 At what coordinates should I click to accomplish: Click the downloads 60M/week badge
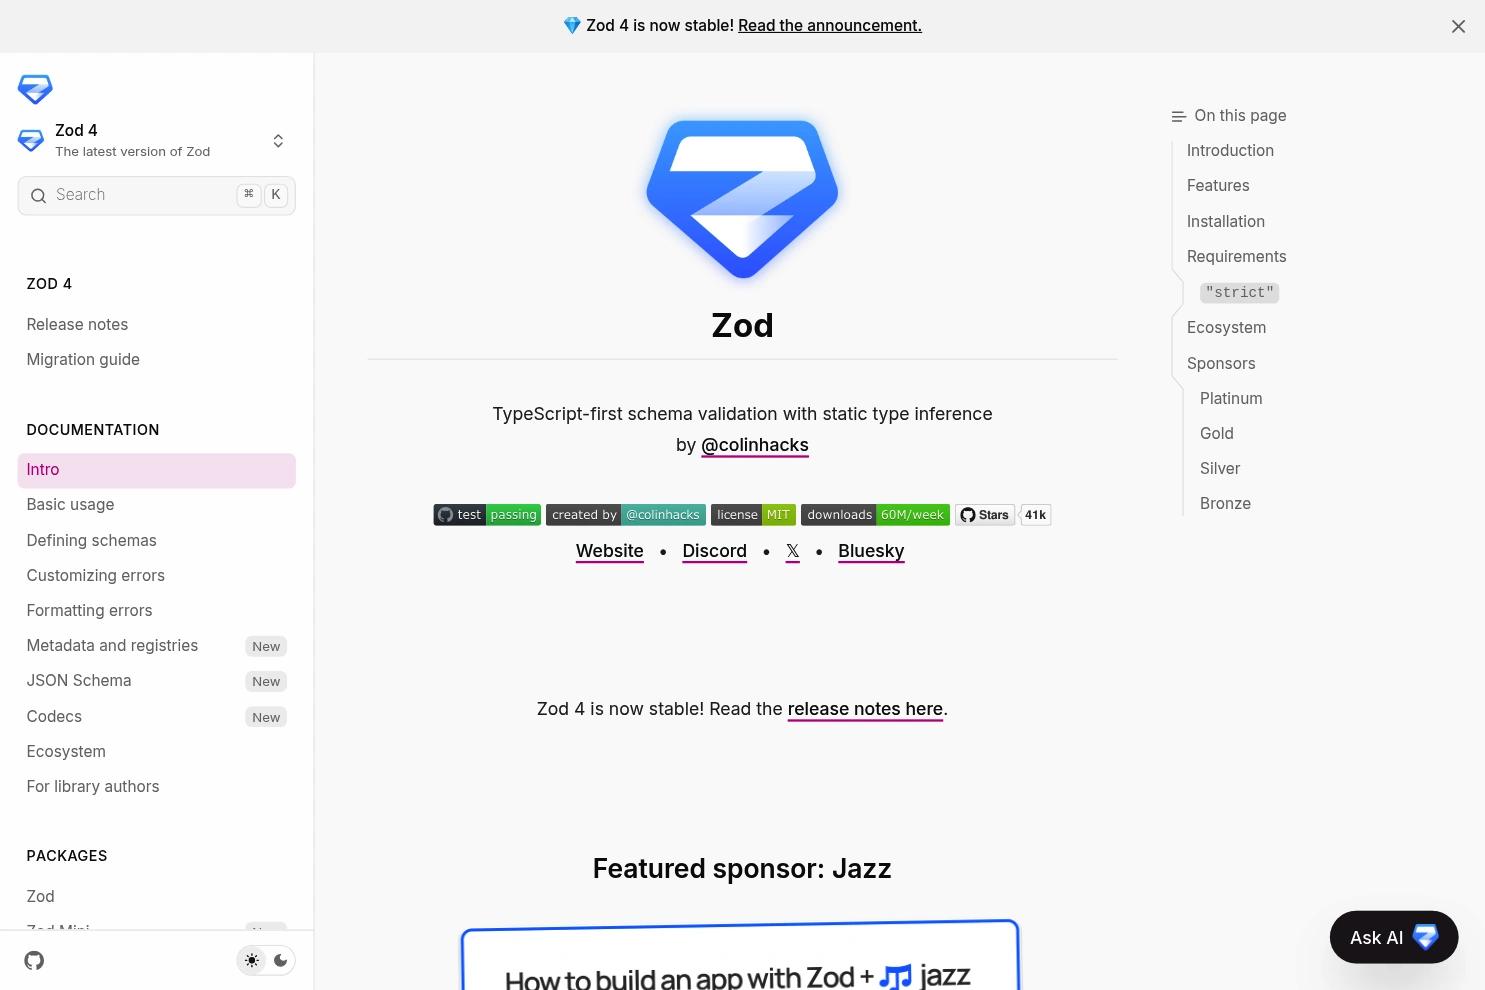874,514
